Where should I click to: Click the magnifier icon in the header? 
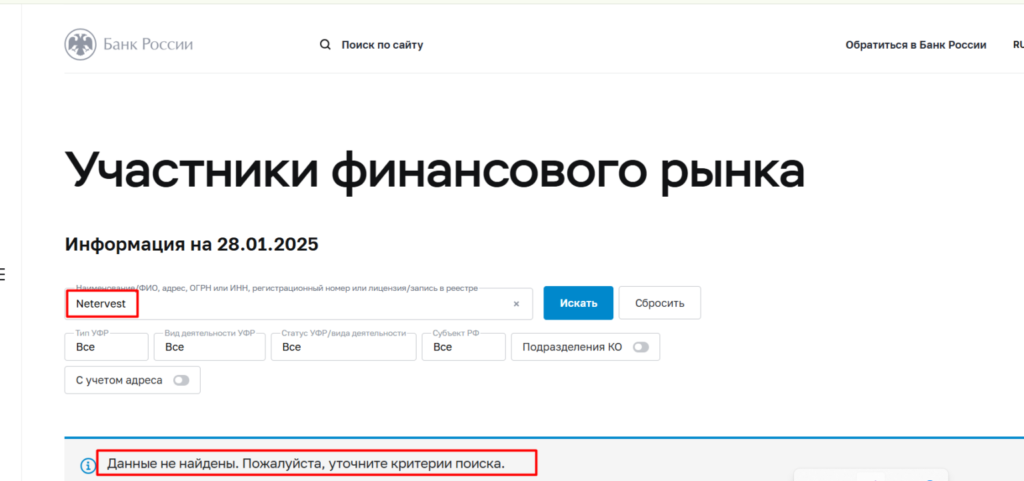click(325, 45)
